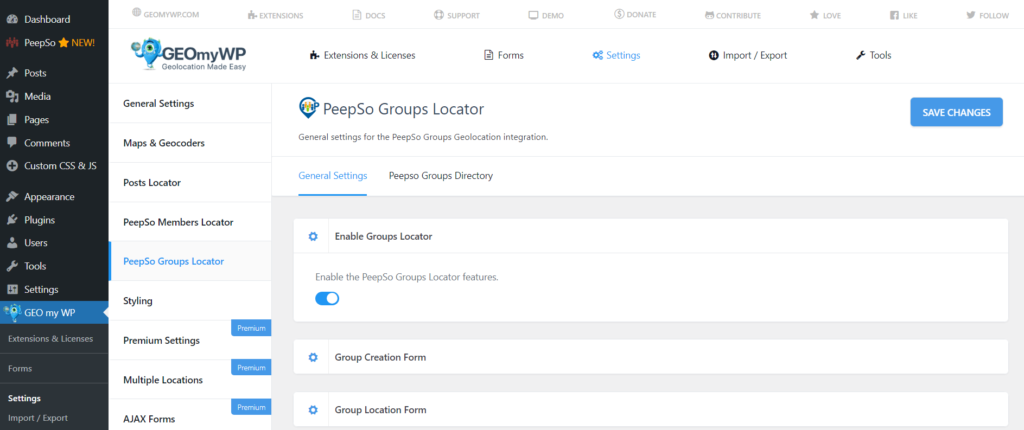Expand the Group Location Form section
This screenshot has height=430, width=1024.
coord(650,410)
